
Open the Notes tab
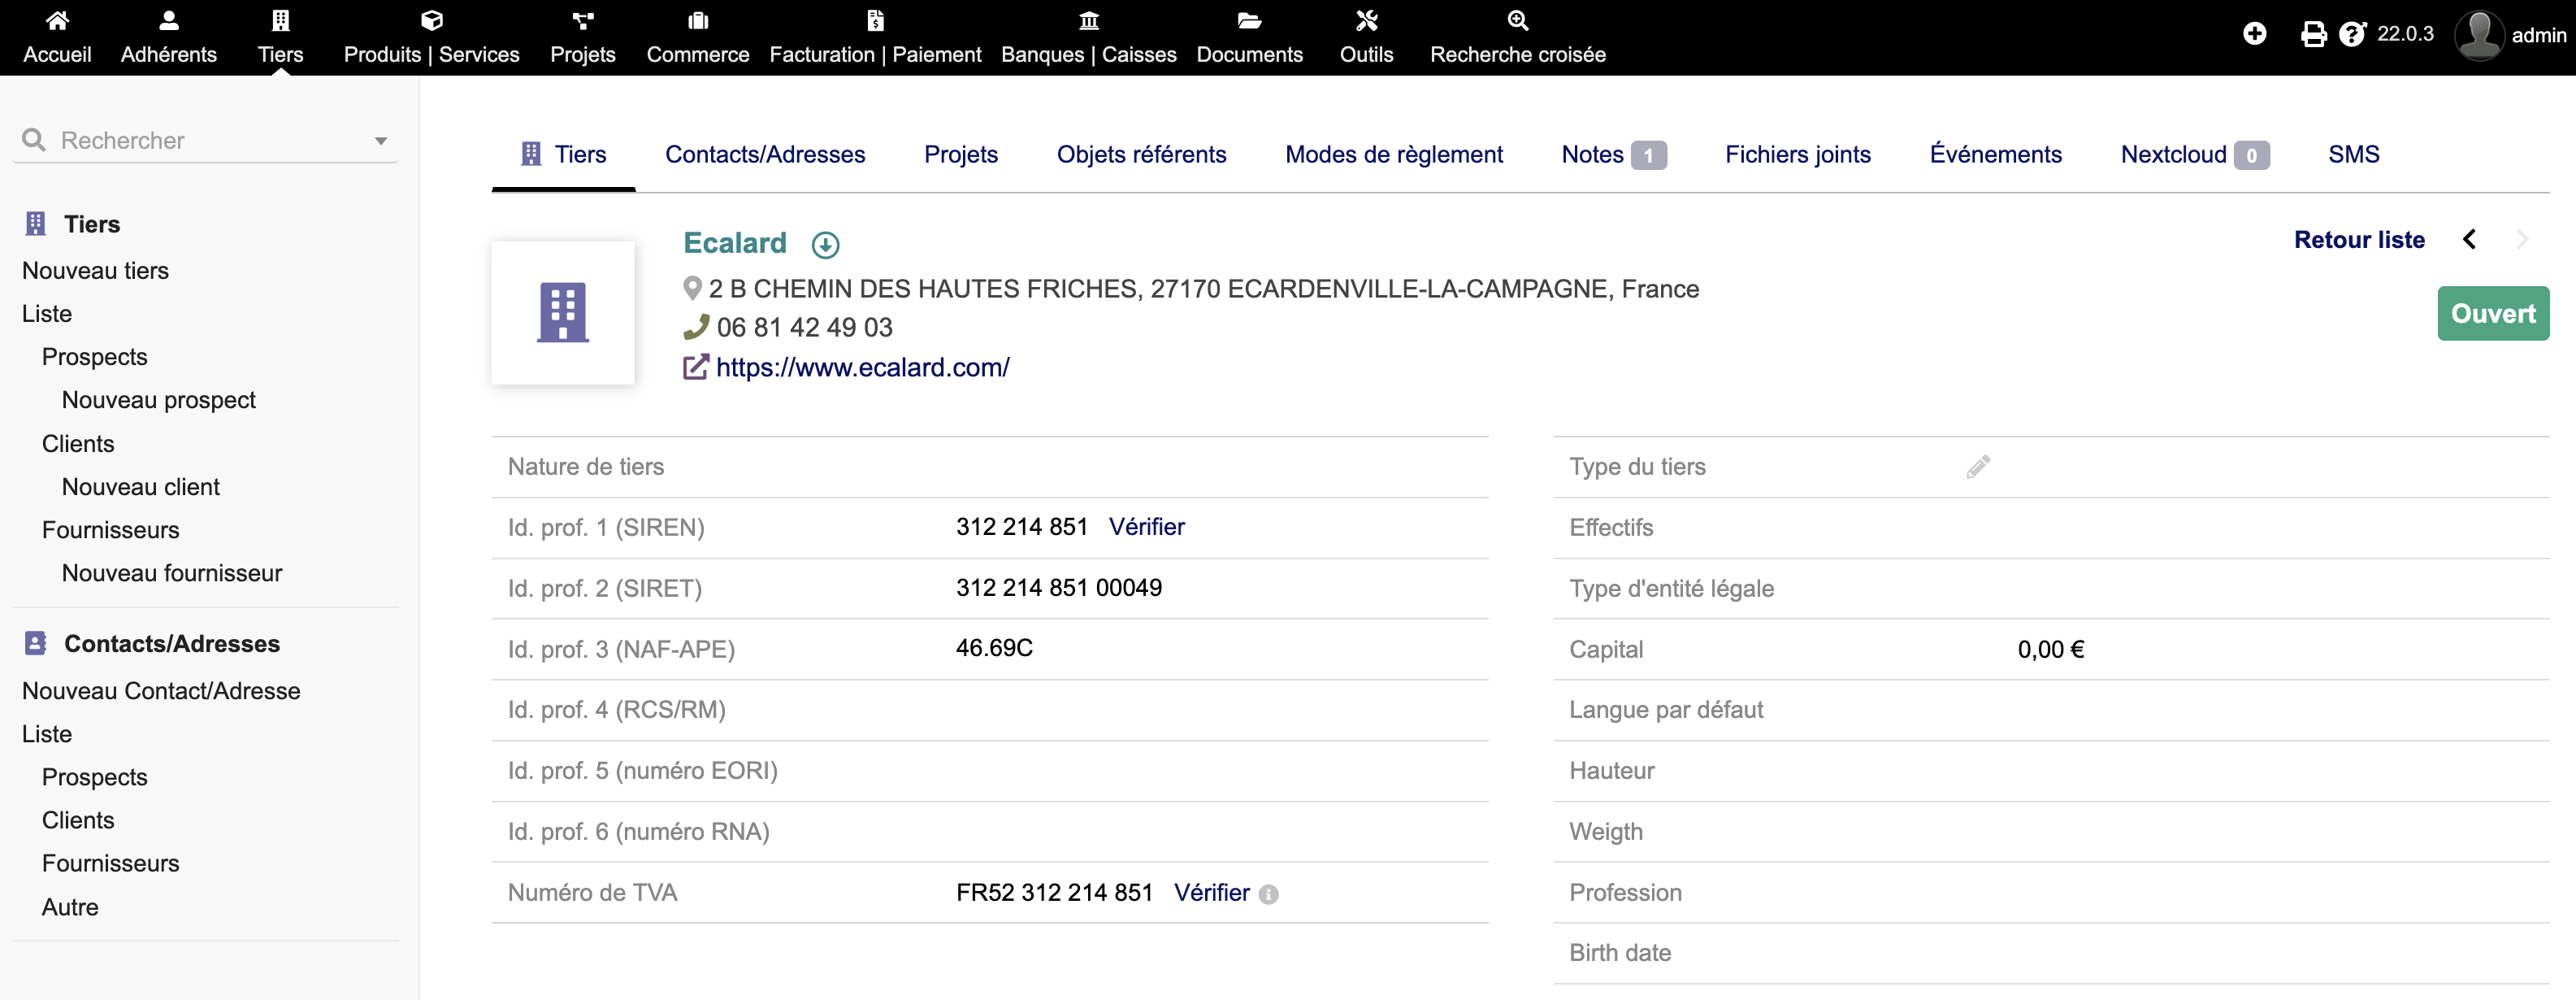1592,155
